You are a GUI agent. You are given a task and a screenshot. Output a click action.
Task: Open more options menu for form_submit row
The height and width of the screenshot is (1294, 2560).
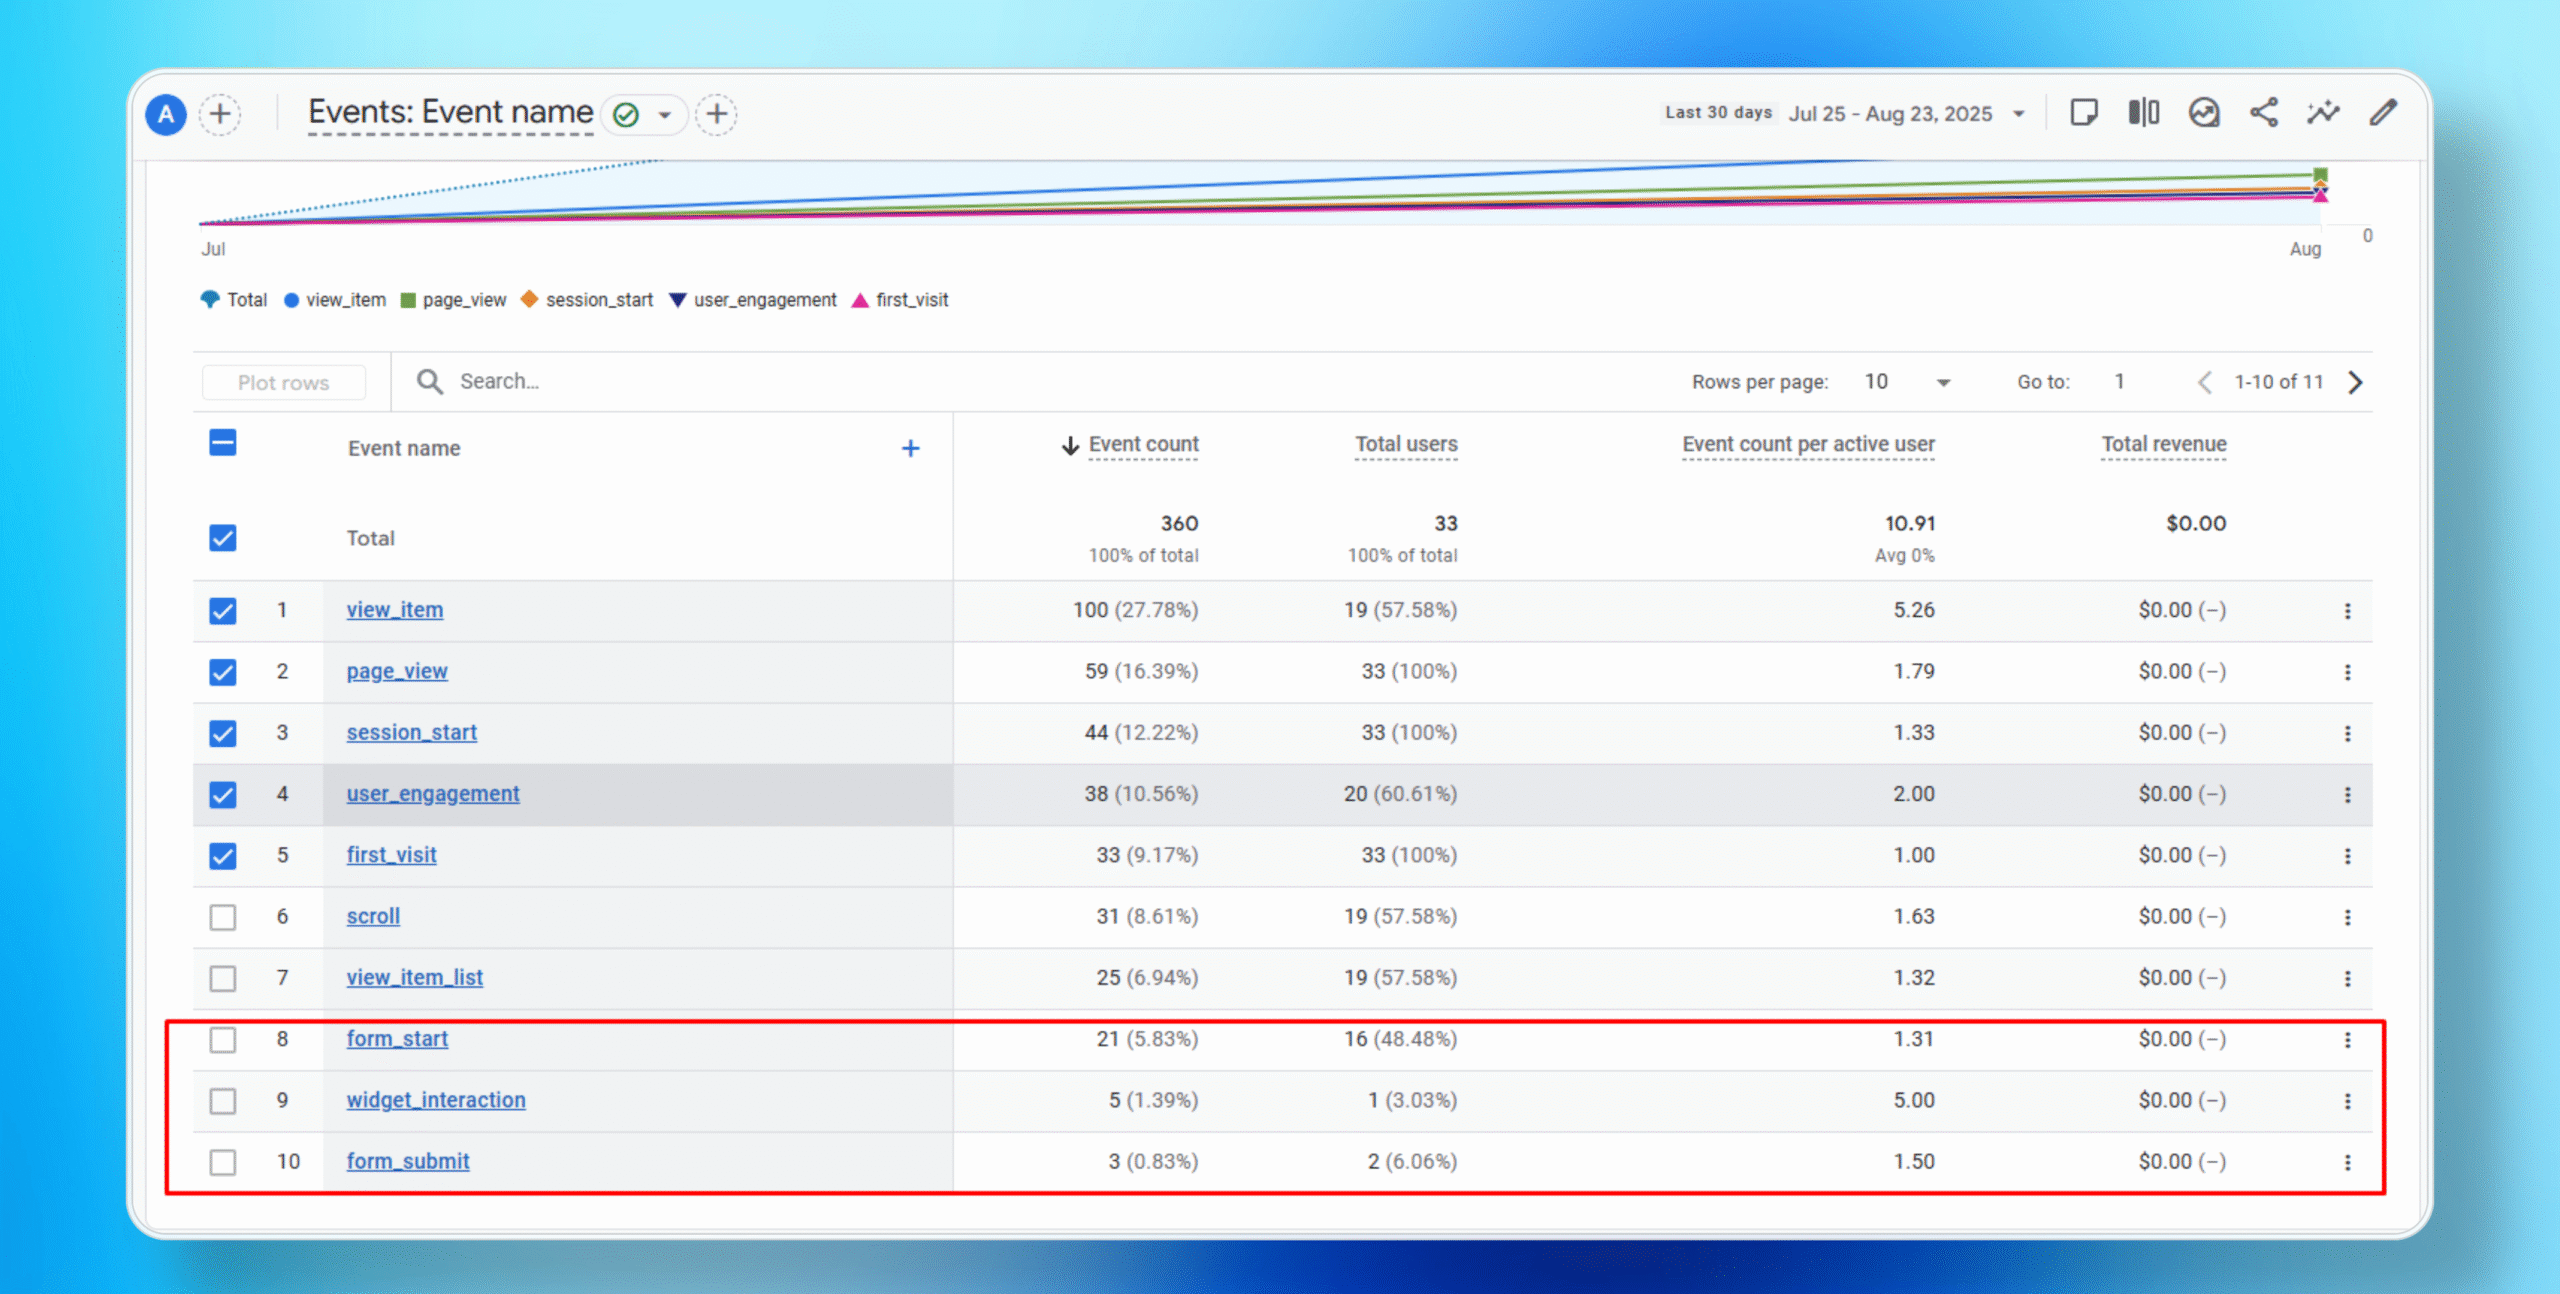2348,1162
